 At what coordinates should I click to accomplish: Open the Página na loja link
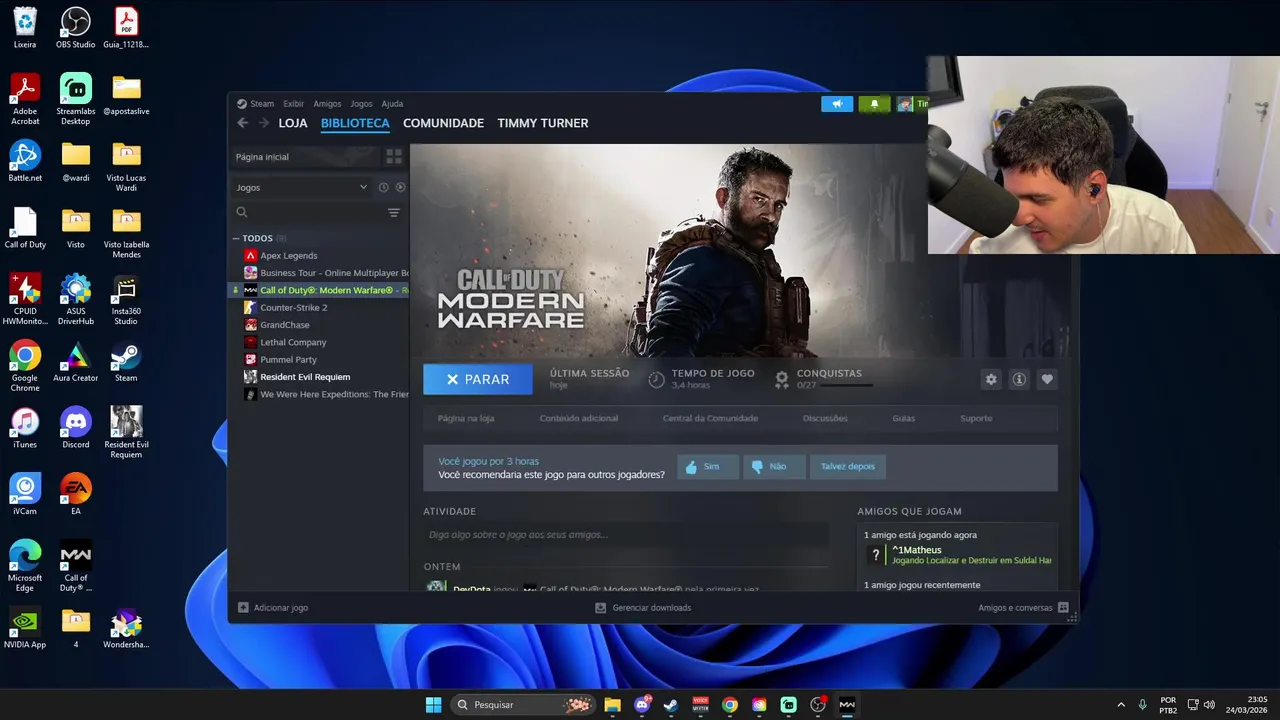coord(466,418)
